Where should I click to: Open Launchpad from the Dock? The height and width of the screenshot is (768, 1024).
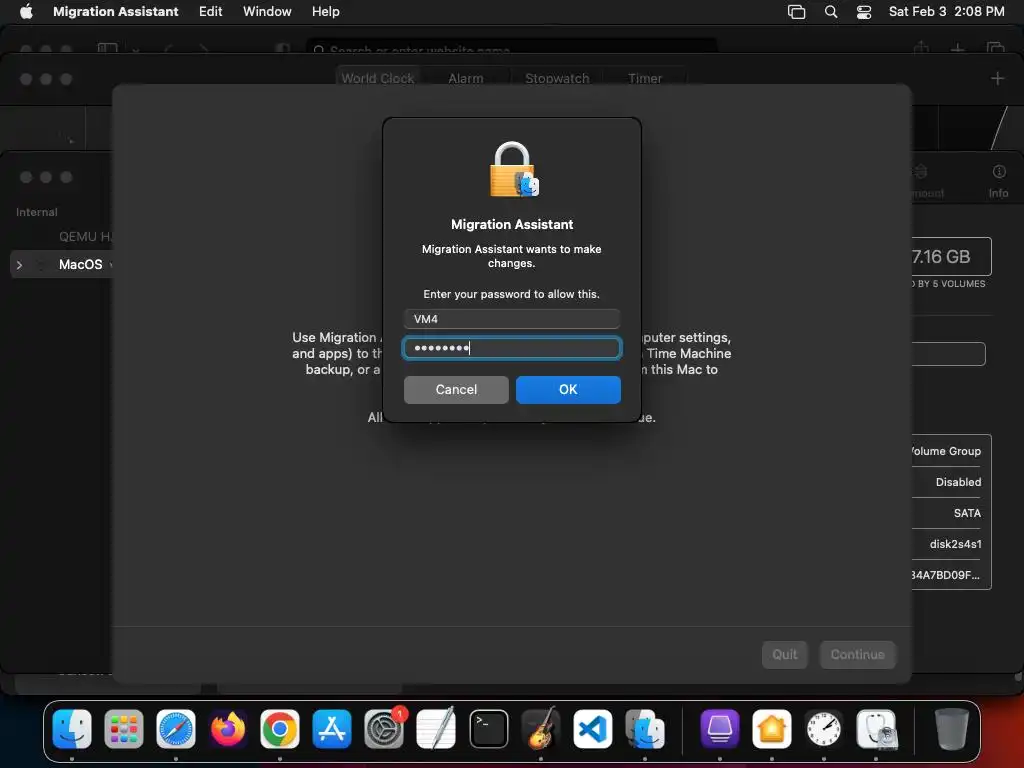pyautogui.click(x=123, y=729)
